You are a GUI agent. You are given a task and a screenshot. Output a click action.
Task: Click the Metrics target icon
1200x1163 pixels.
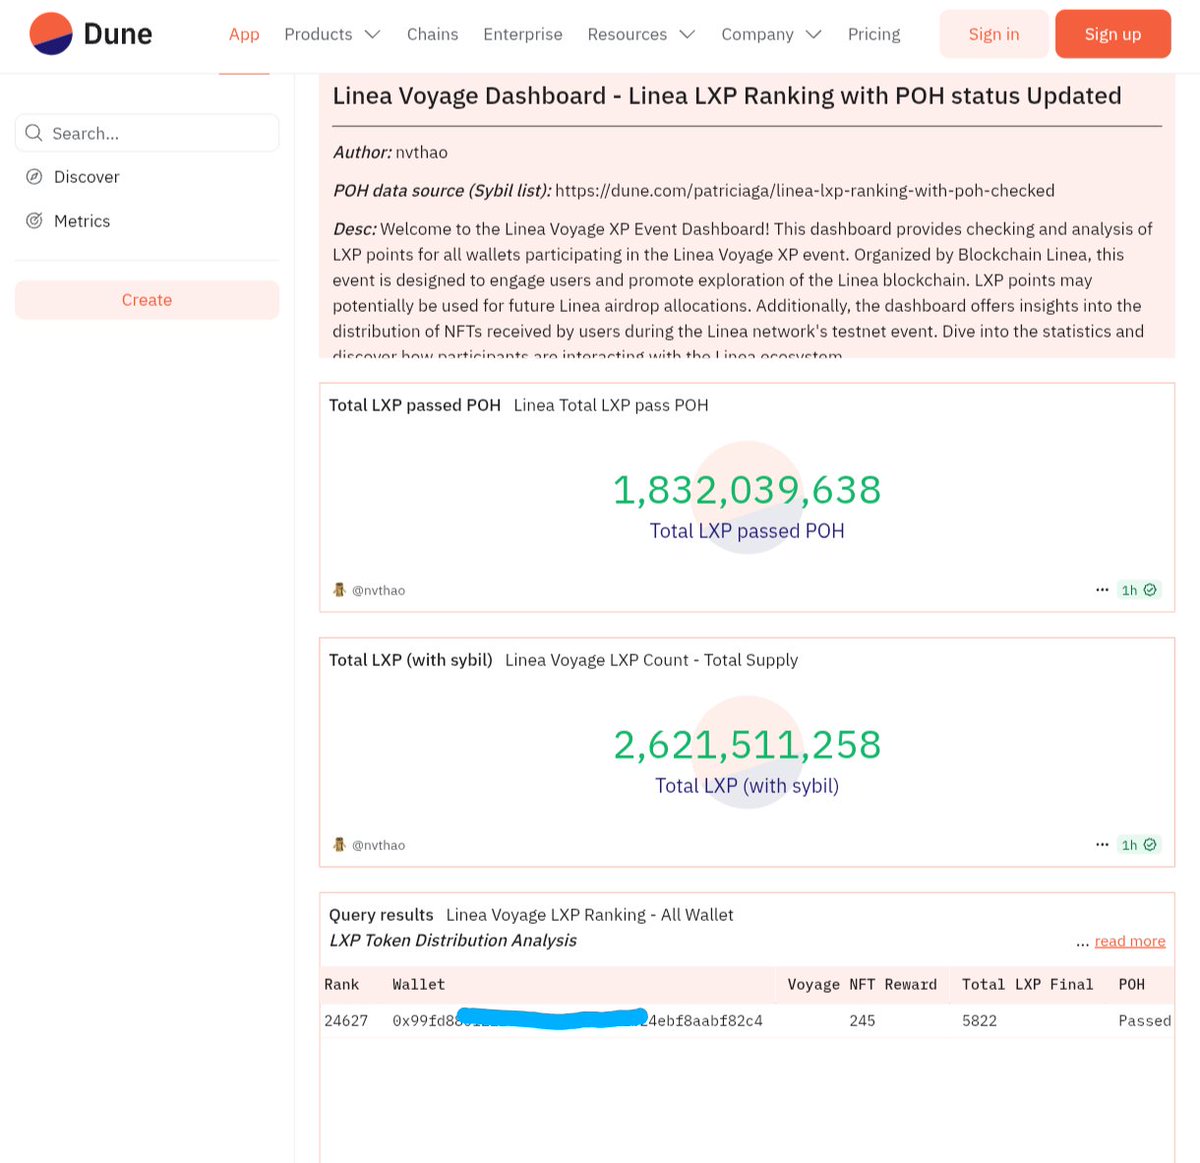pos(34,221)
